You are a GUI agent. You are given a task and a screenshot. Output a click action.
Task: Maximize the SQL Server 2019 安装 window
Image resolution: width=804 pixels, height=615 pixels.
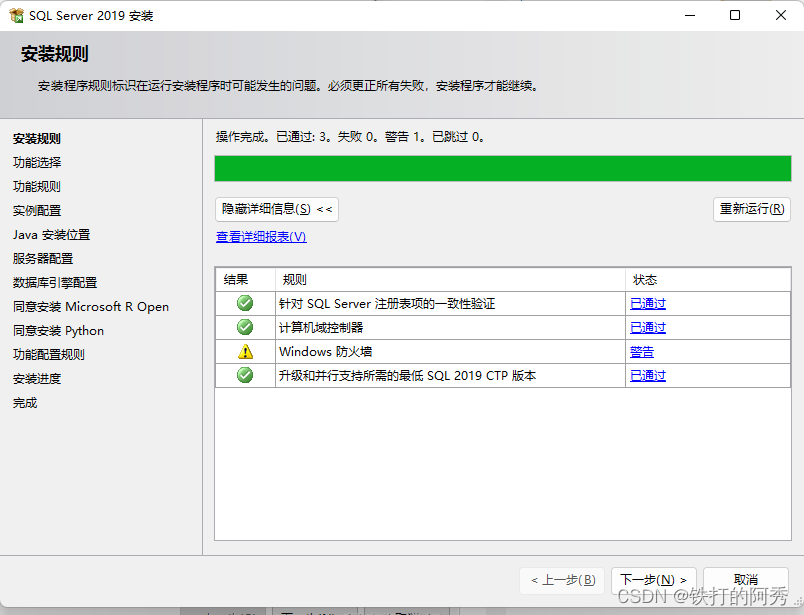[x=735, y=15]
